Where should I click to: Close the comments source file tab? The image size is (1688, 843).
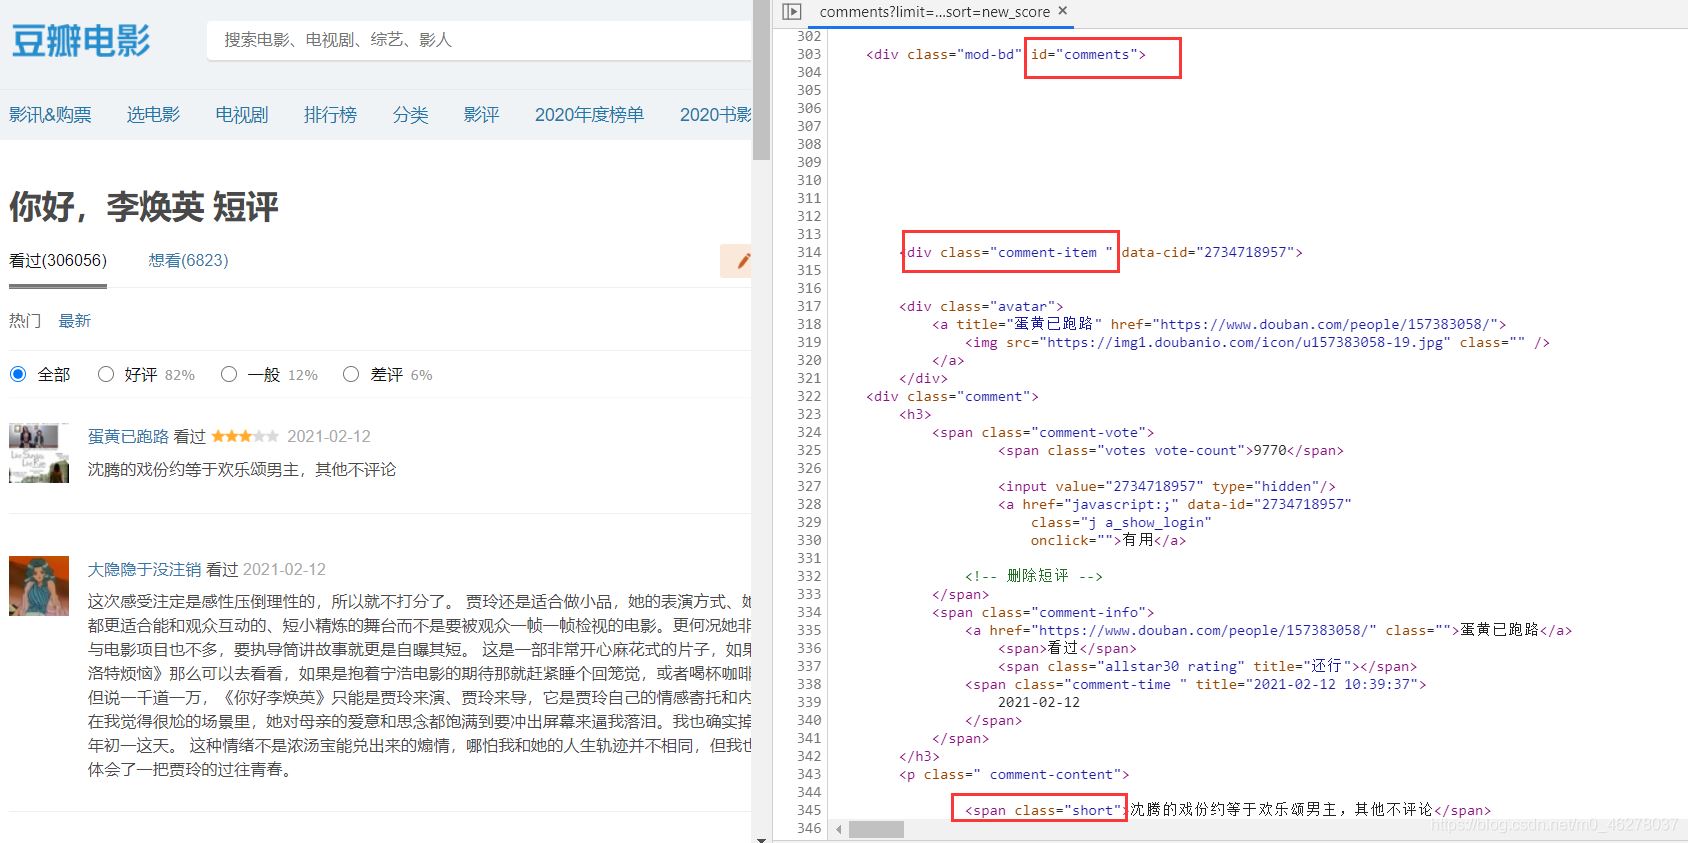pos(1063,11)
